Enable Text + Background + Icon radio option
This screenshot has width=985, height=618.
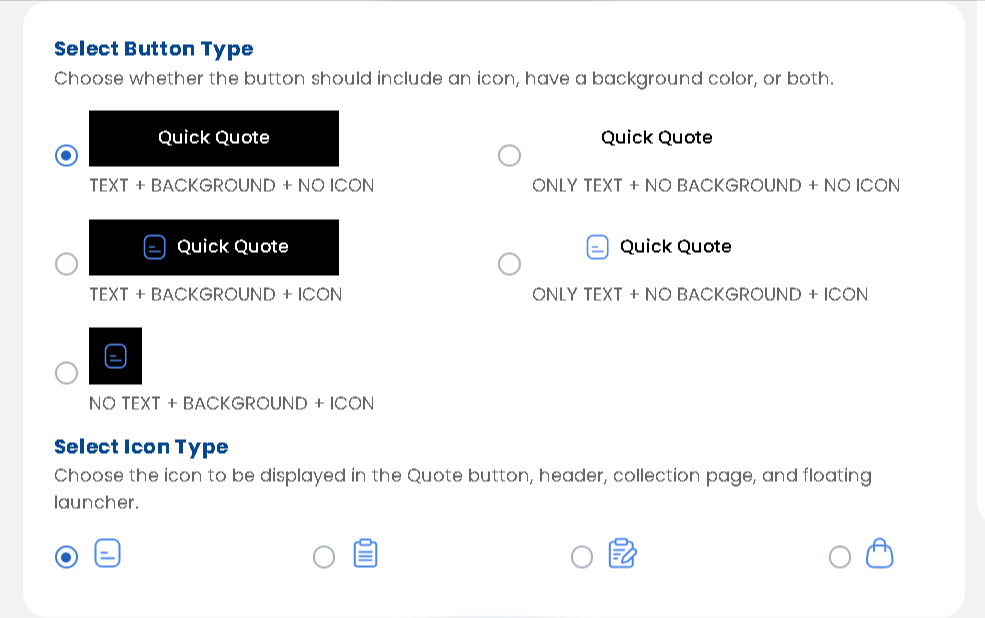[x=67, y=264]
